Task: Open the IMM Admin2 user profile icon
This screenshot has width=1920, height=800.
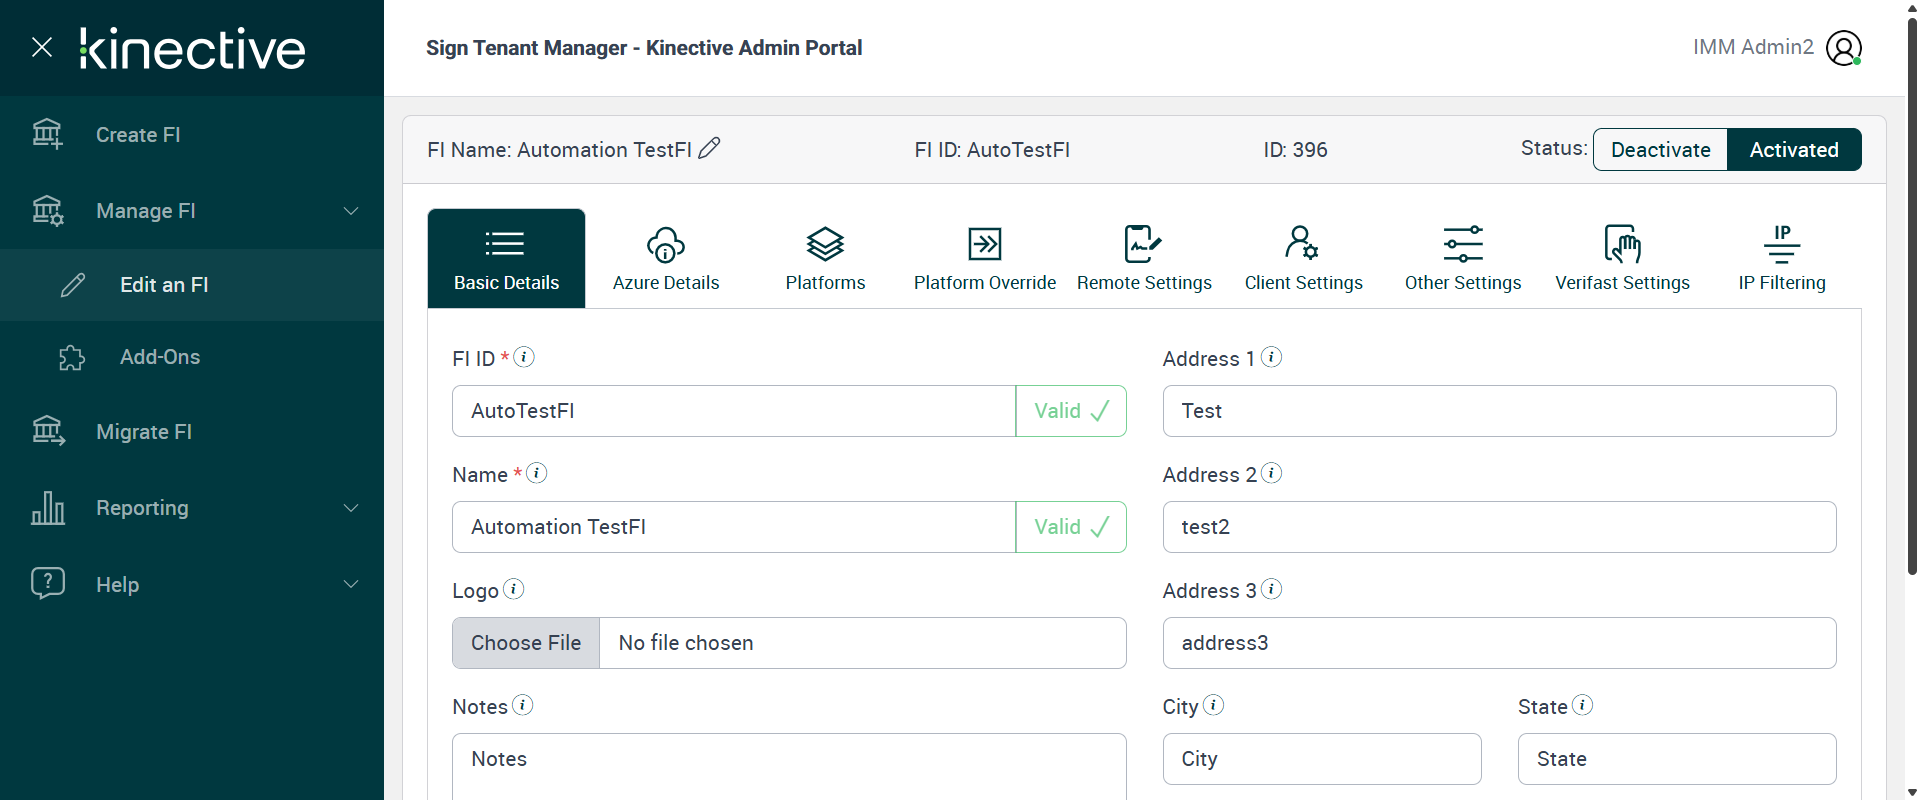Action: tap(1843, 48)
